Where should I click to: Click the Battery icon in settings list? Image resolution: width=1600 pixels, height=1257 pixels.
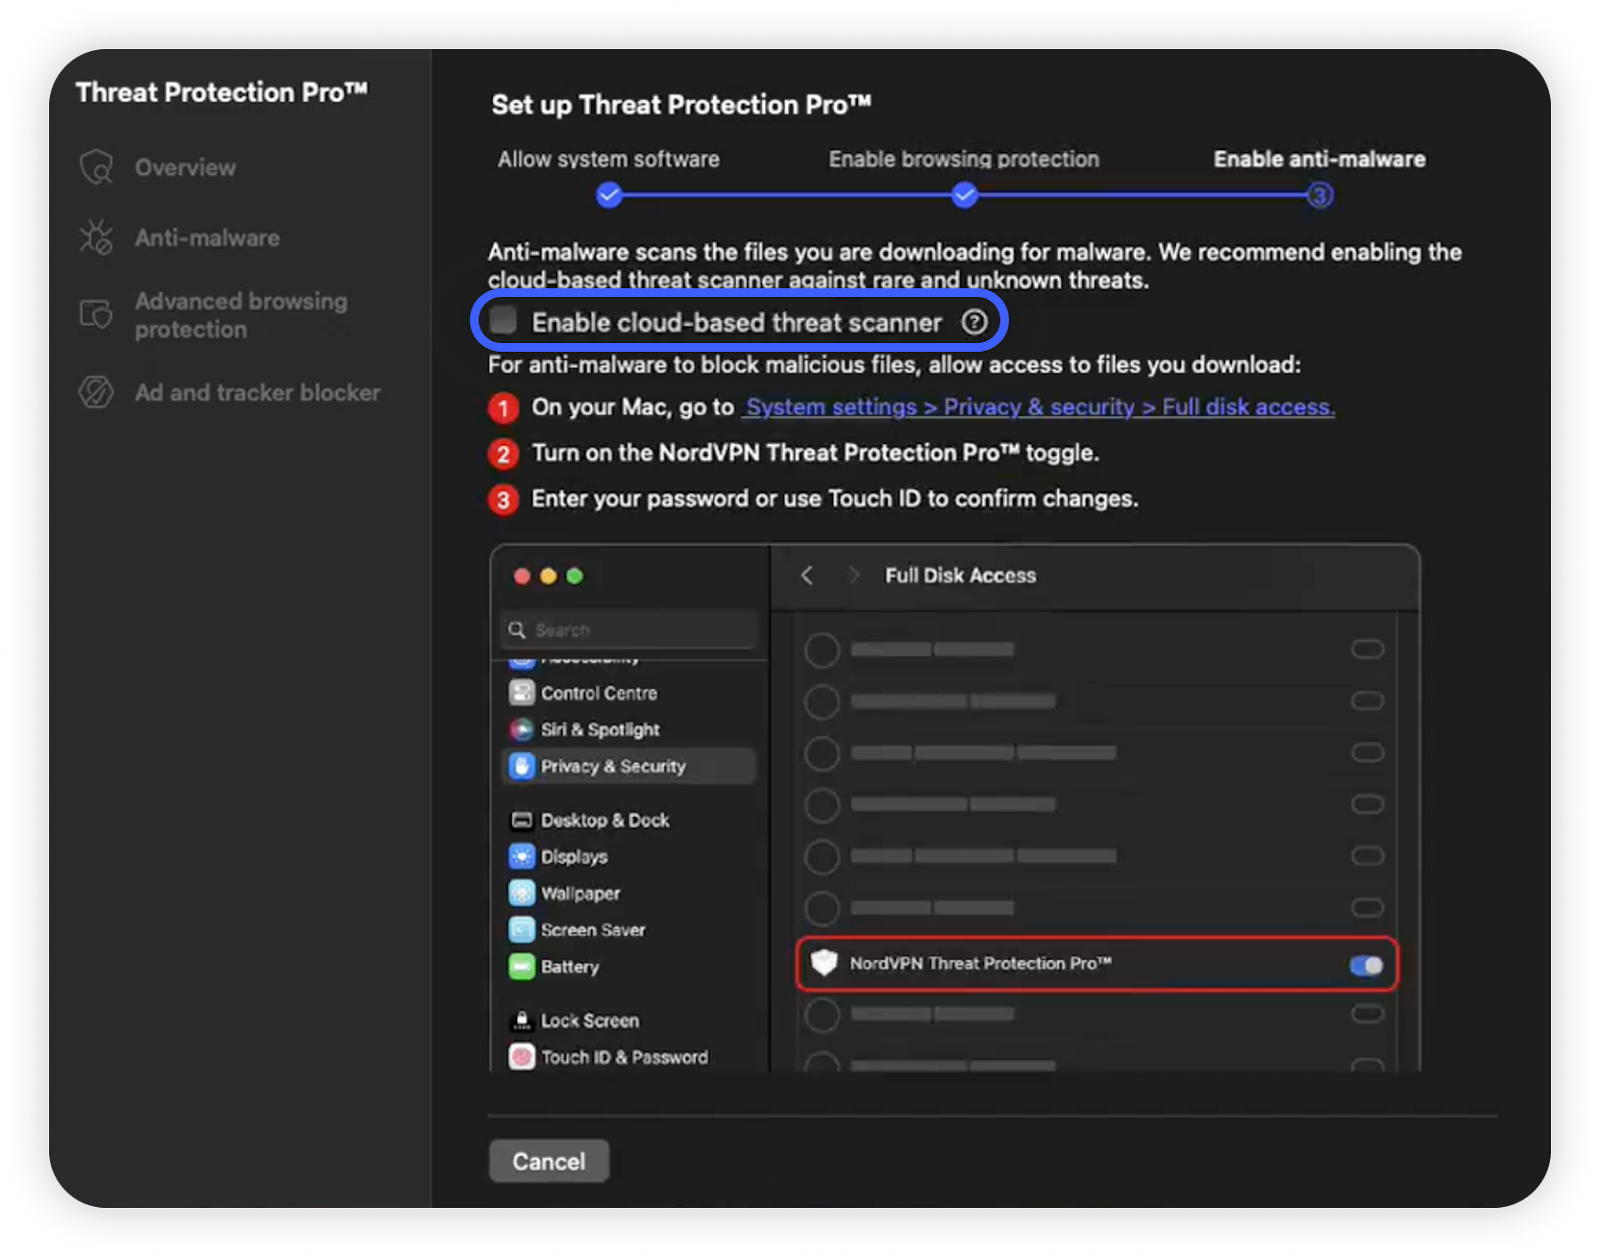[x=521, y=966]
